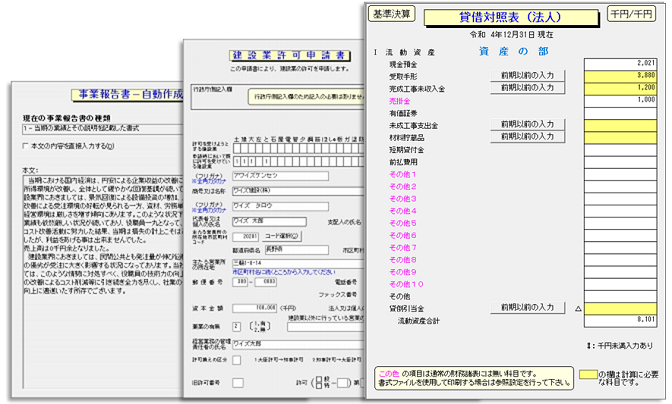Click the 兼業の有無 field containing 2
Image resolution: width=672 pixels, height=404 pixels.
pyautogui.click(x=237, y=326)
